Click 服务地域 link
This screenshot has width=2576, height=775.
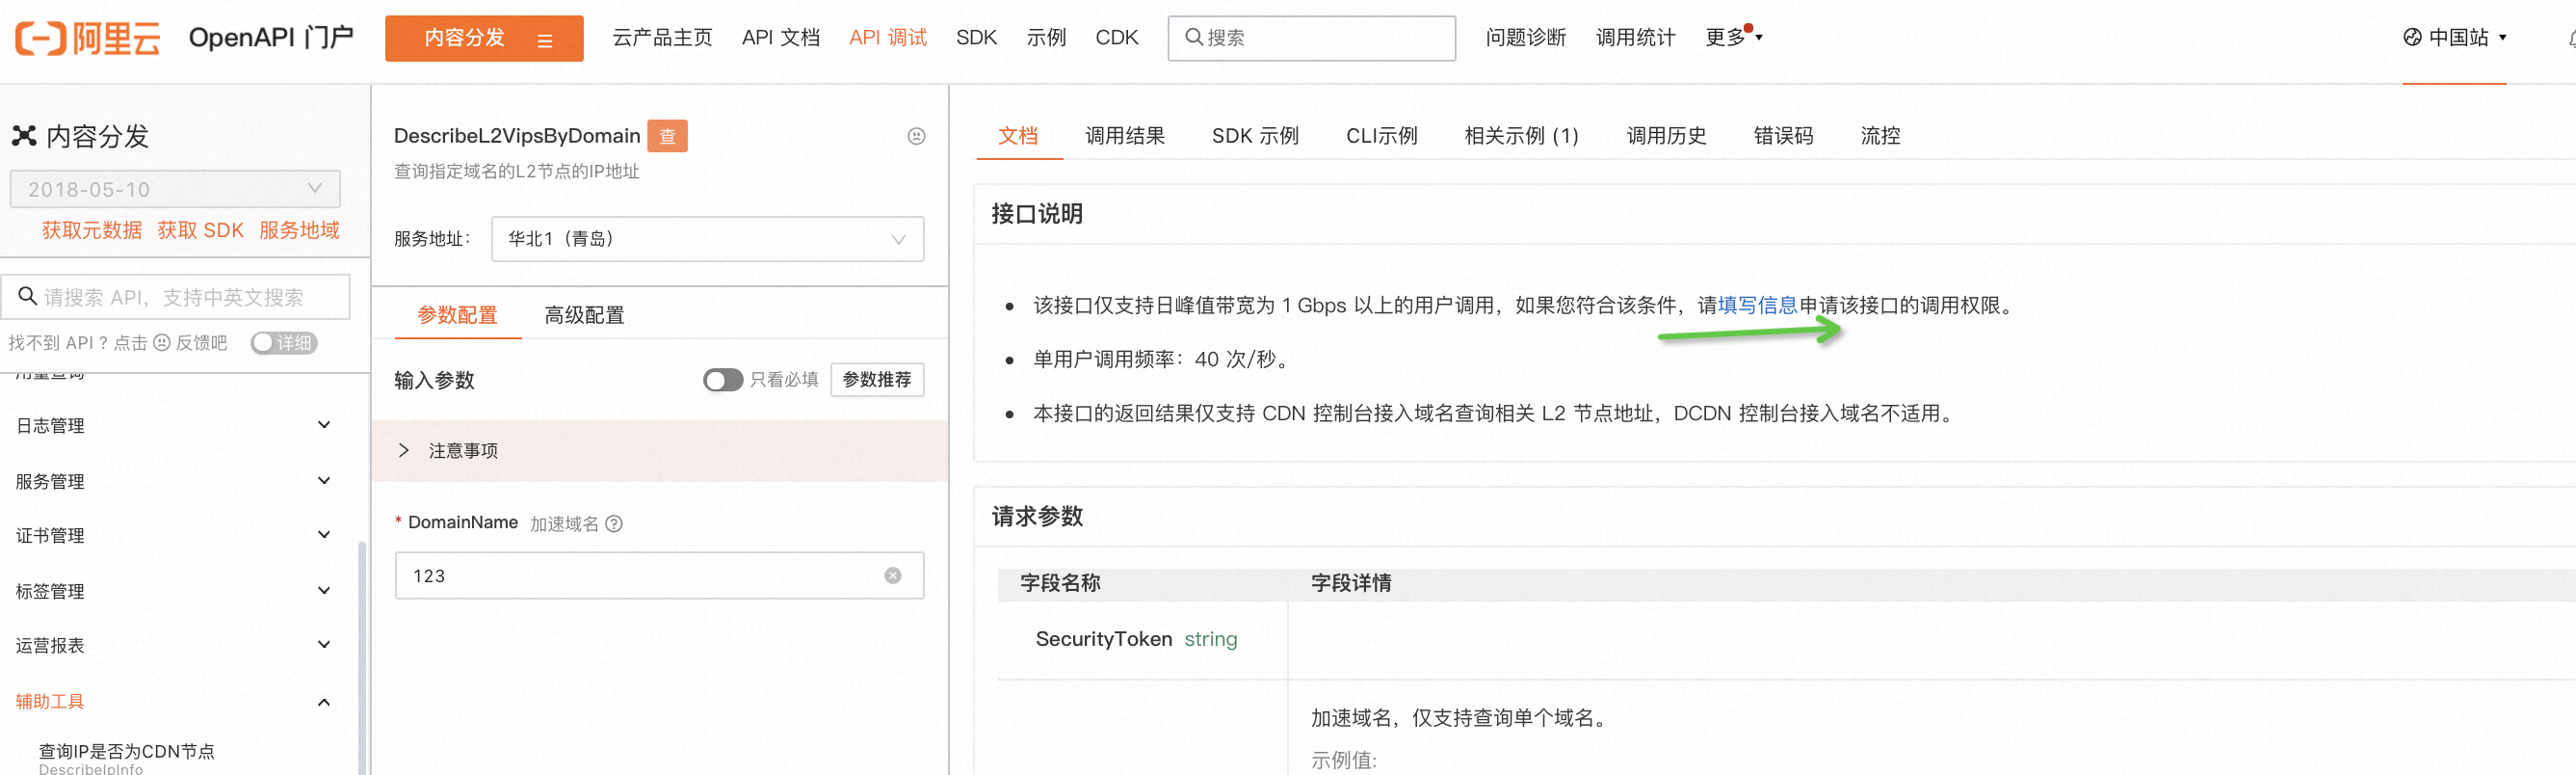click(x=299, y=230)
